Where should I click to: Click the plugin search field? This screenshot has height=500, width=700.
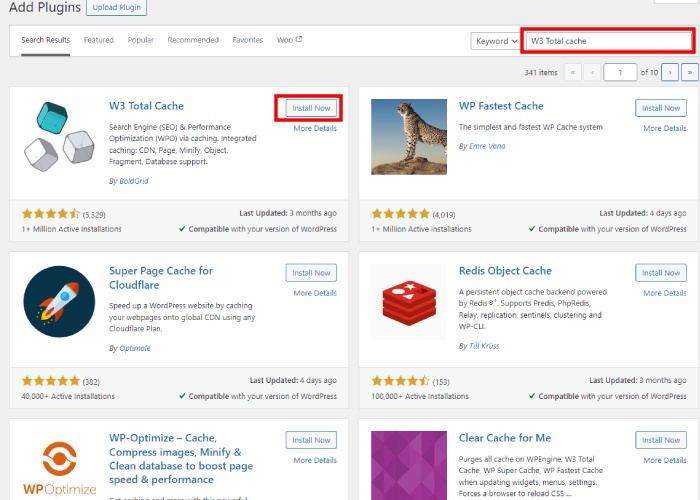coord(609,41)
